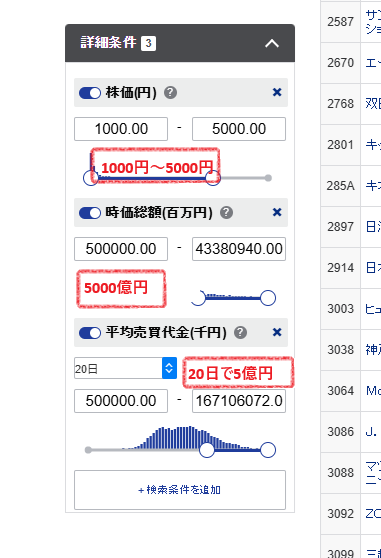Click the 時価総額 right slider handle
381x558 pixels.
click(x=268, y=298)
